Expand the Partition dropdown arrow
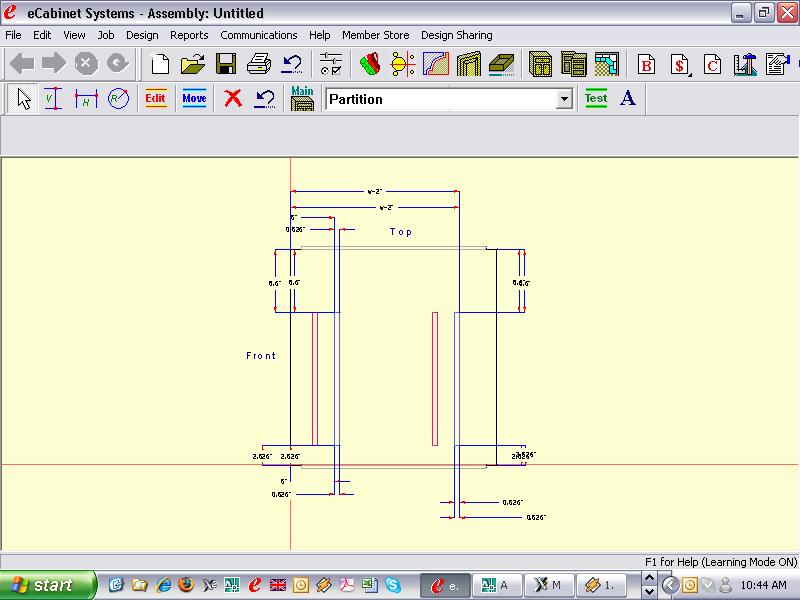800x600 pixels. coord(564,99)
